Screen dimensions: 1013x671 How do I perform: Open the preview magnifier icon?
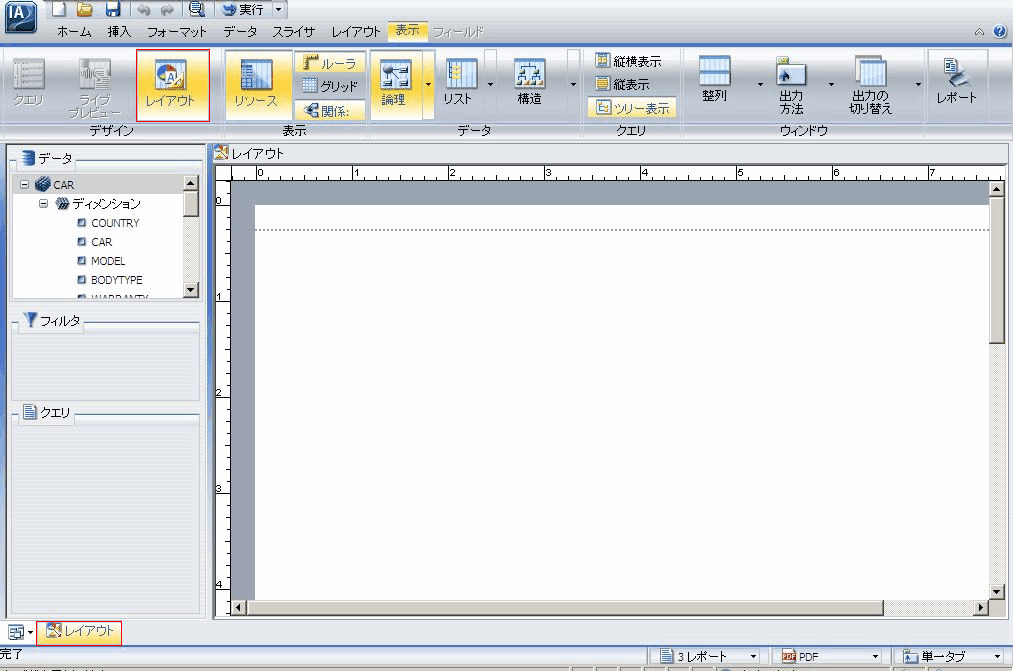tap(196, 9)
